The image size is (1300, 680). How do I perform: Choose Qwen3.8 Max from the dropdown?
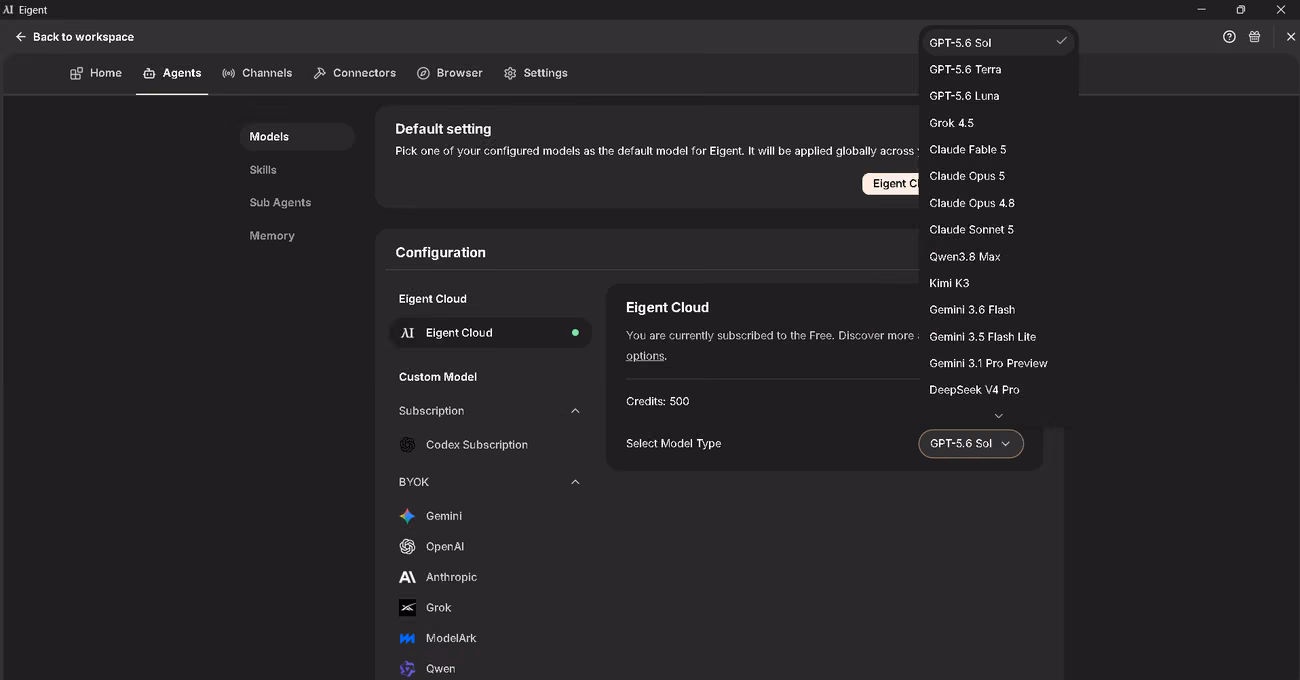998,257
